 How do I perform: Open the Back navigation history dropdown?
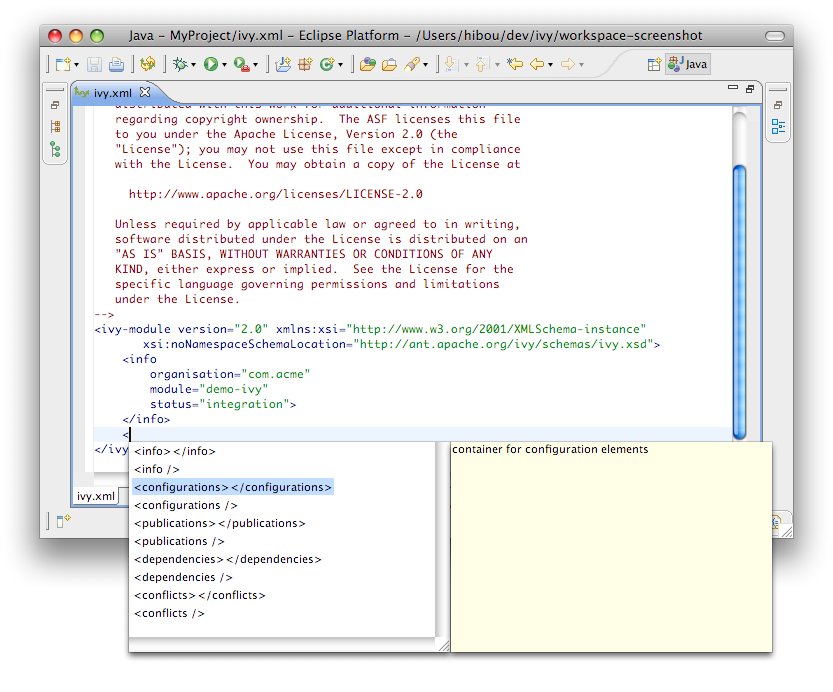551,66
